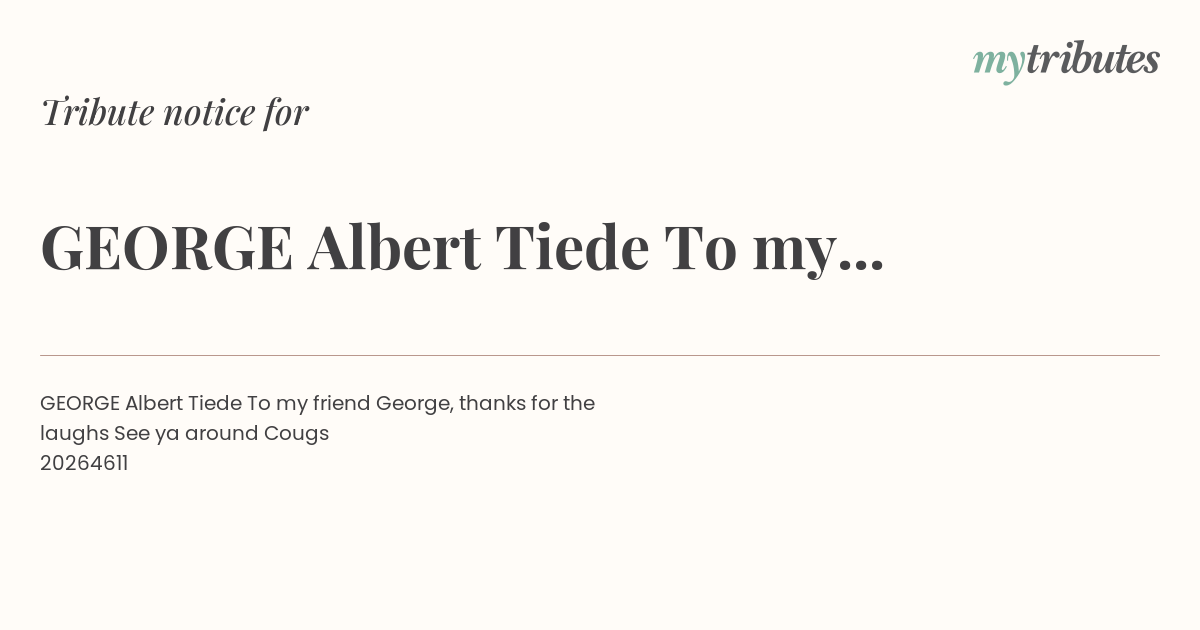The image size is (1200, 630).
Task: Click "Tiede" in the large title
Action: (572, 247)
